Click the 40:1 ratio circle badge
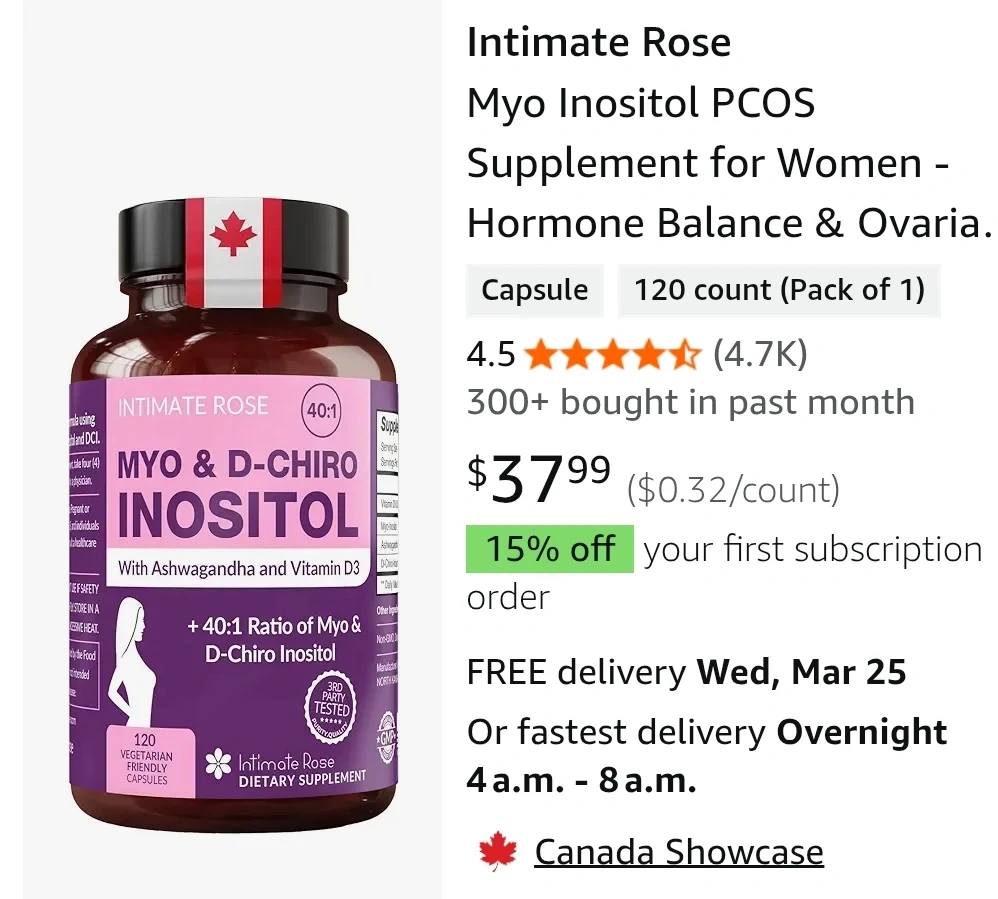 (x=321, y=411)
